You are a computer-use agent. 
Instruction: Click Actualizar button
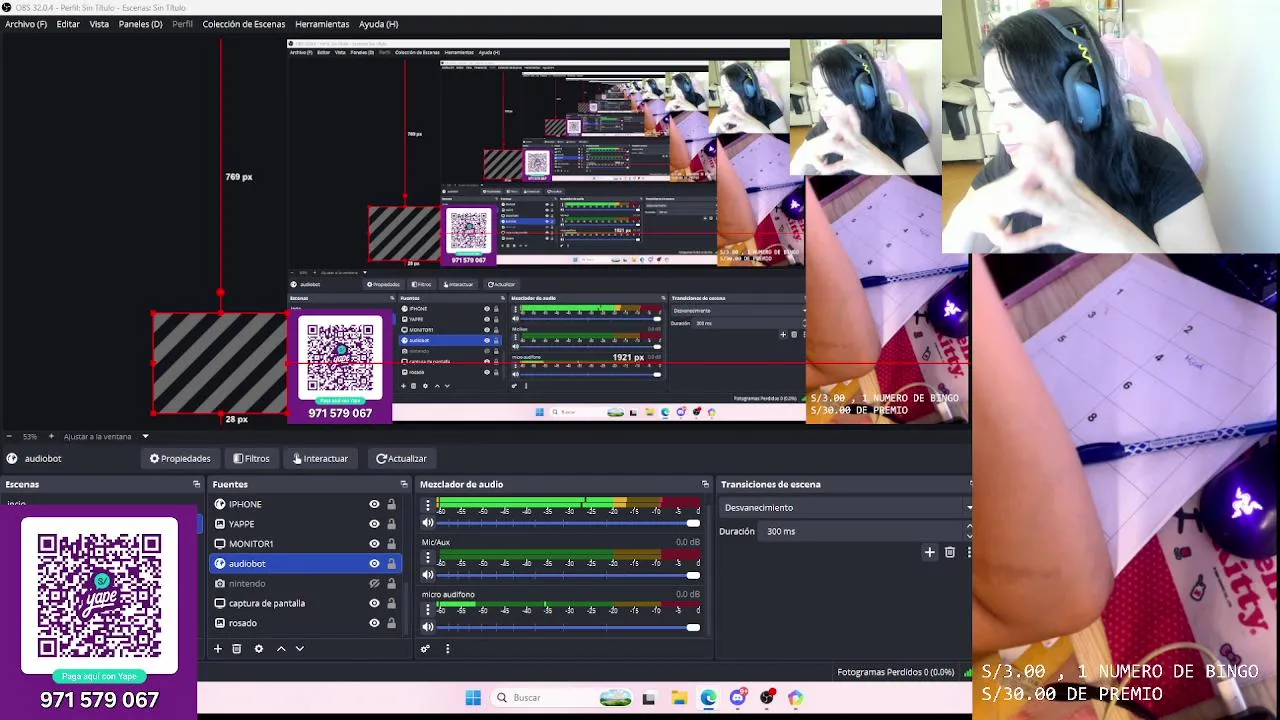pyautogui.click(x=401, y=459)
